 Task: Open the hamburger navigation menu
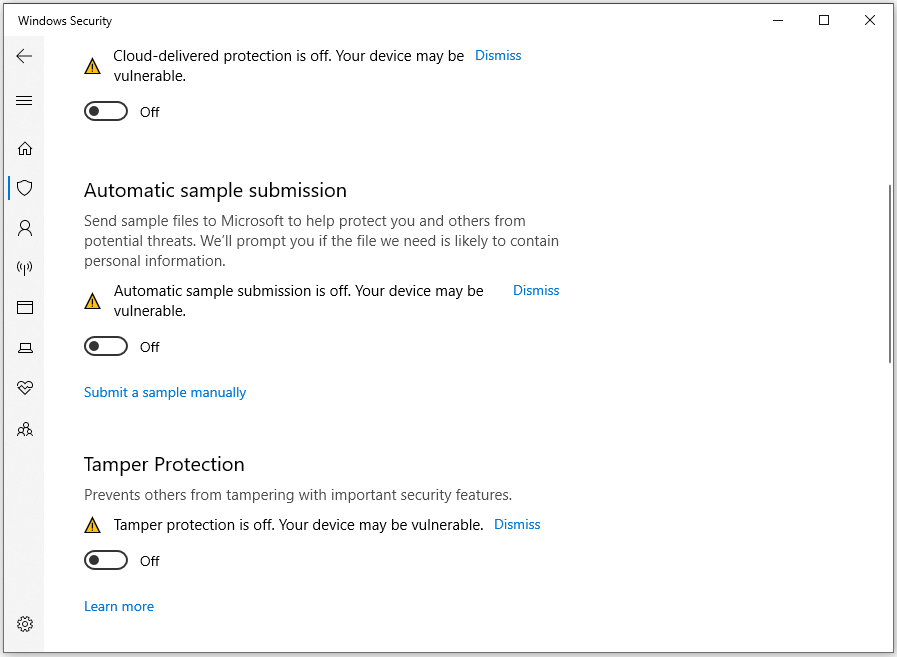[x=25, y=101]
